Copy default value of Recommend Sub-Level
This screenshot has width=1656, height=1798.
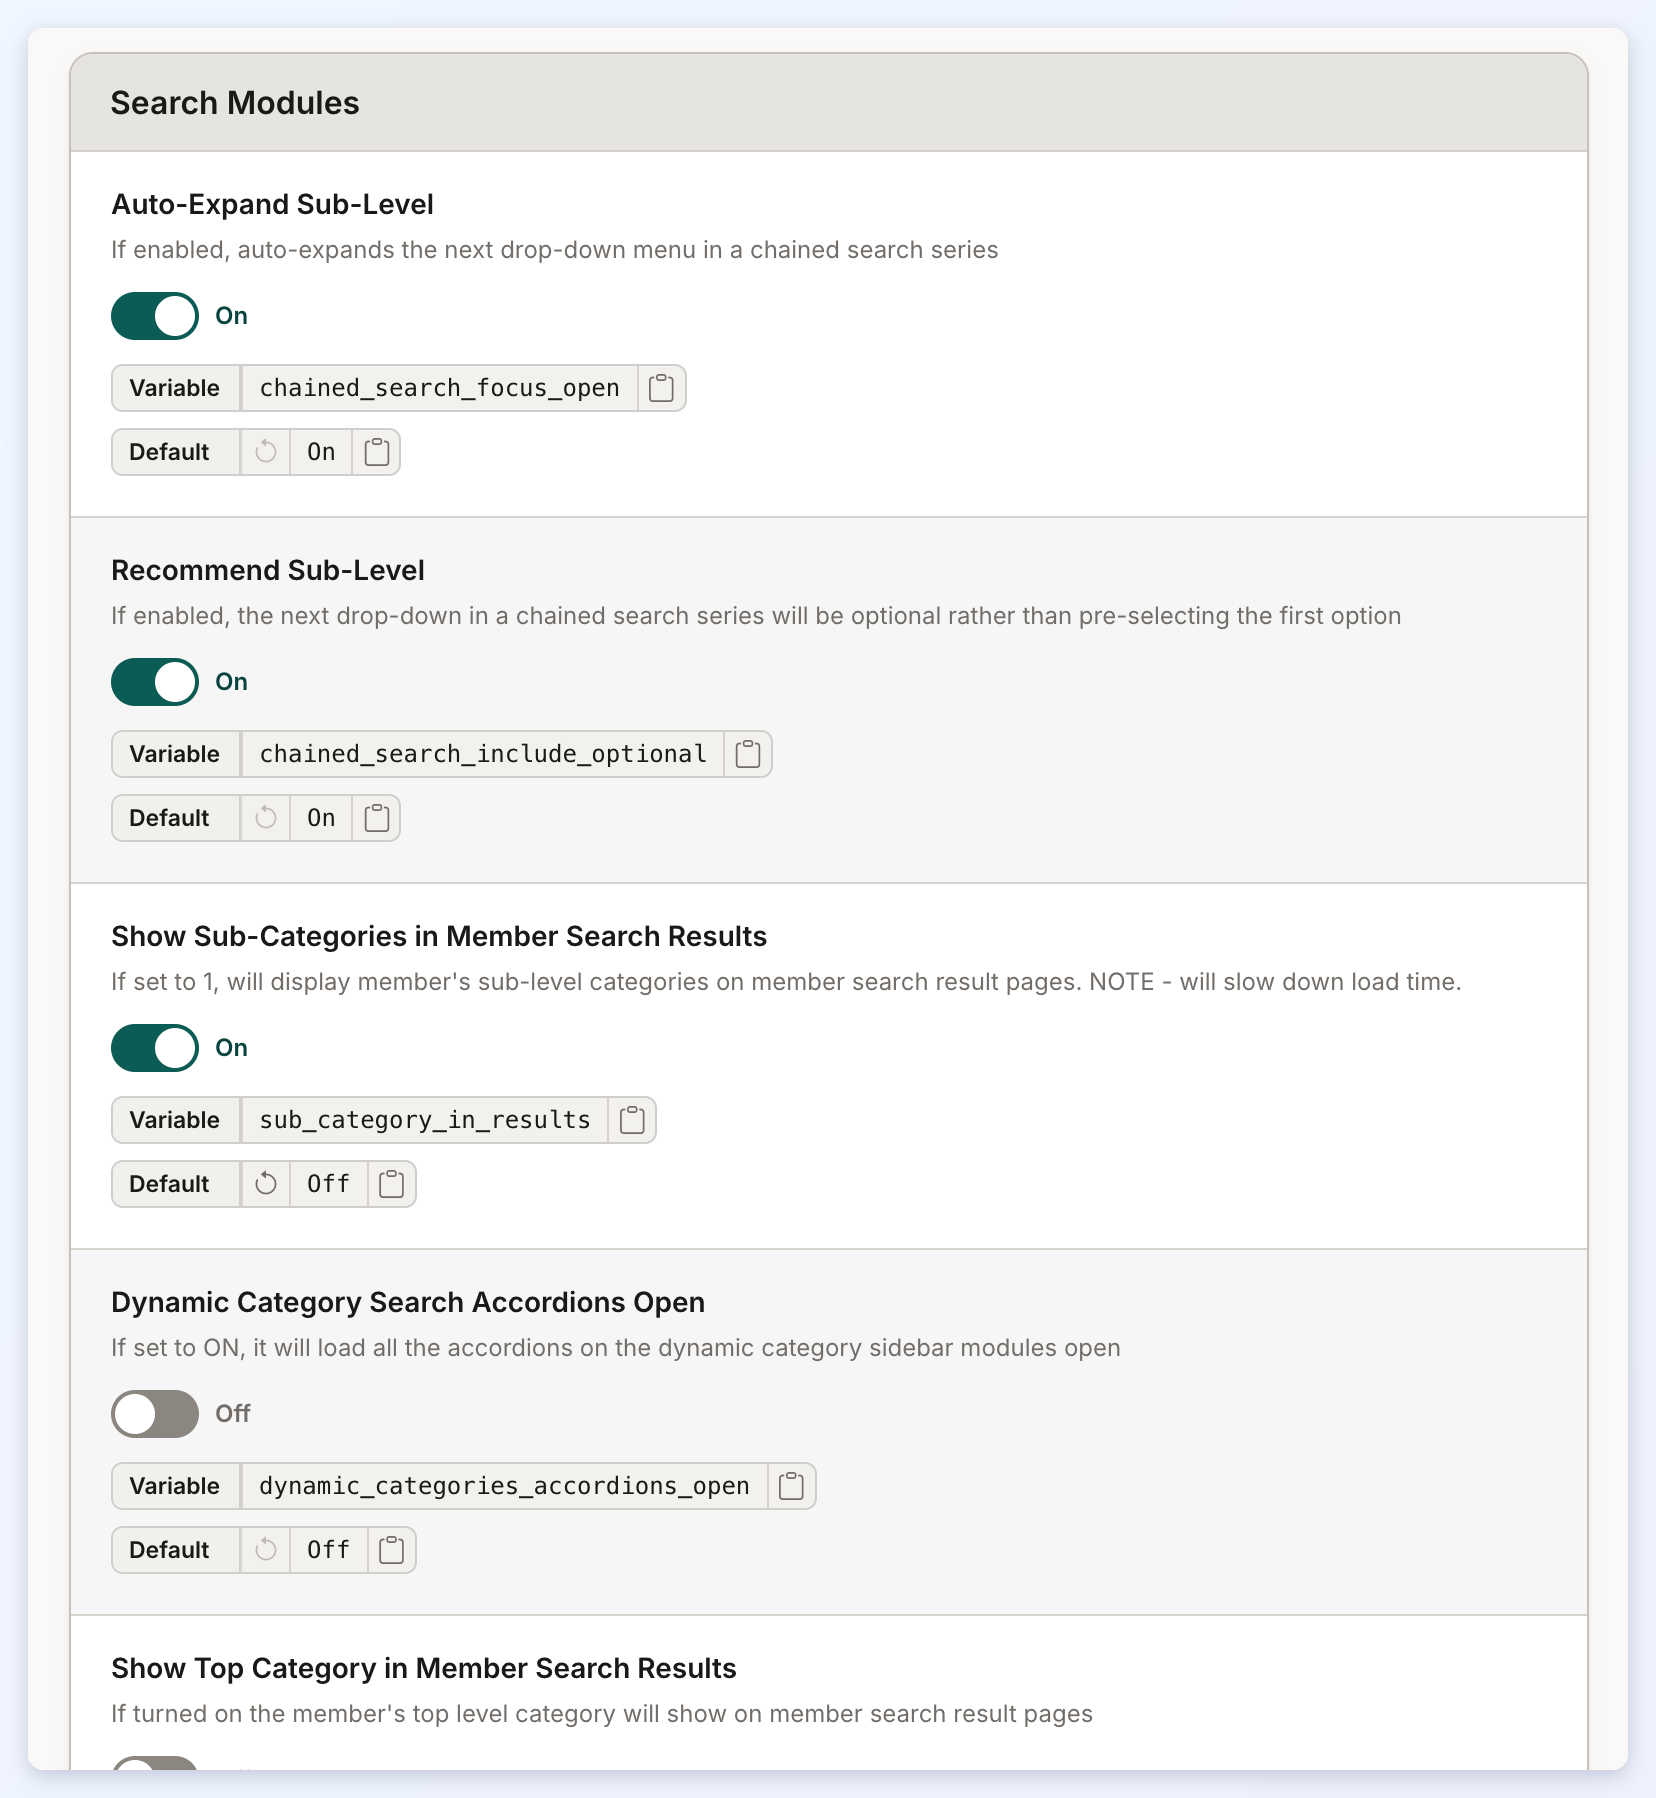point(377,818)
